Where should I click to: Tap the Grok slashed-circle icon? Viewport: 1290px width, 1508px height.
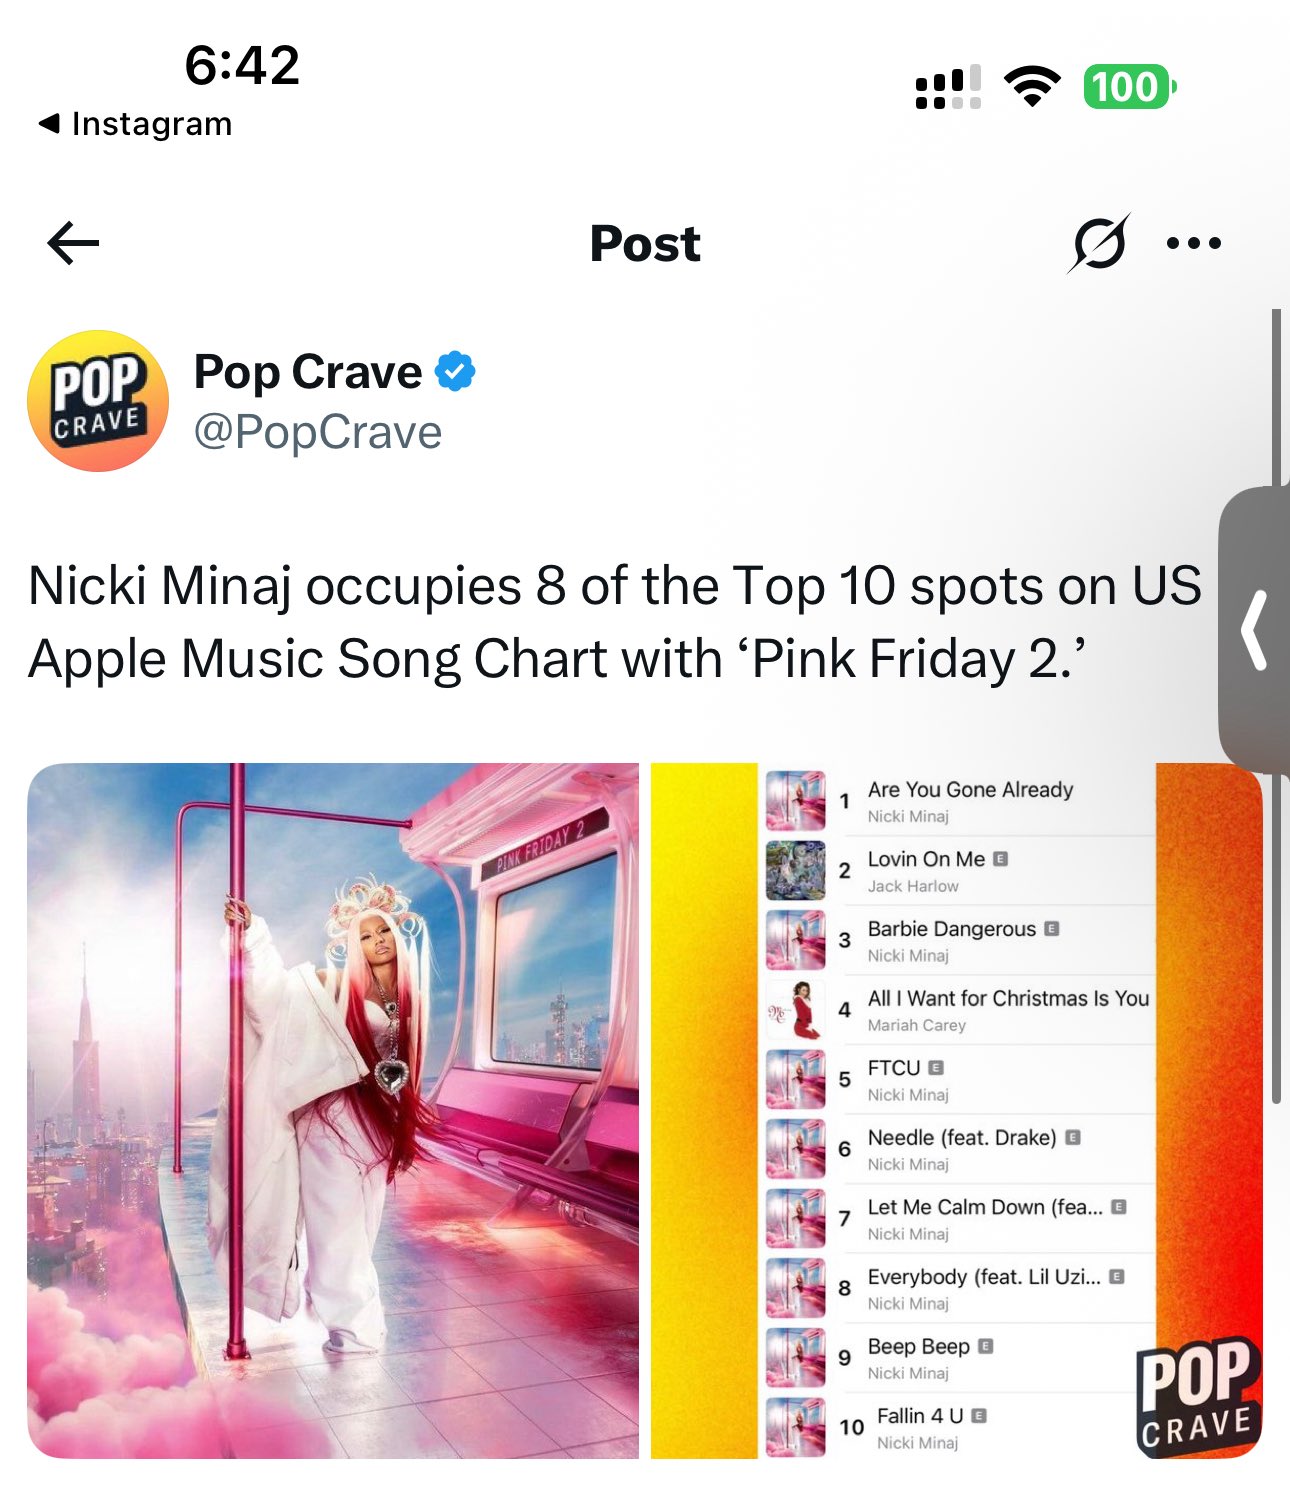point(1099,243)
